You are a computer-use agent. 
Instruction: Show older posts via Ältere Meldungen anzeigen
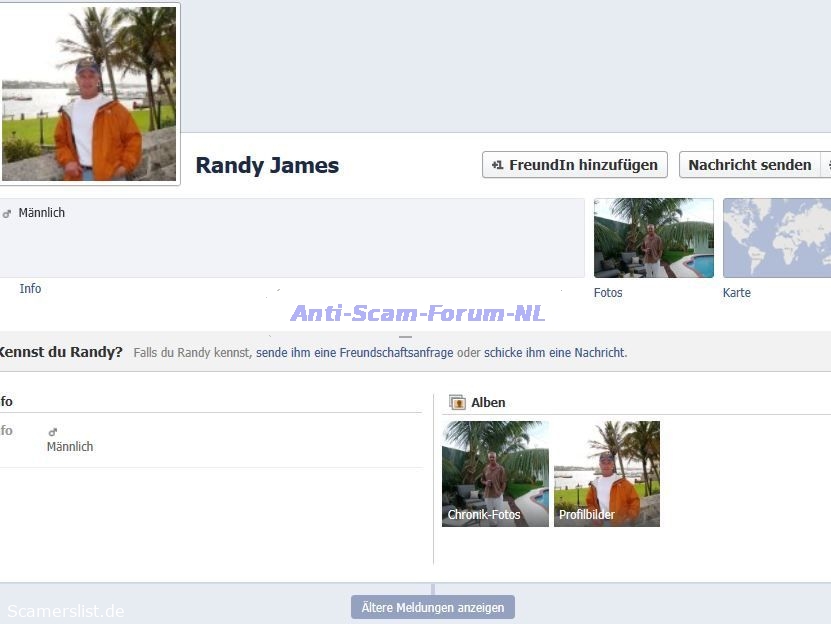click(x=433, y=607)
